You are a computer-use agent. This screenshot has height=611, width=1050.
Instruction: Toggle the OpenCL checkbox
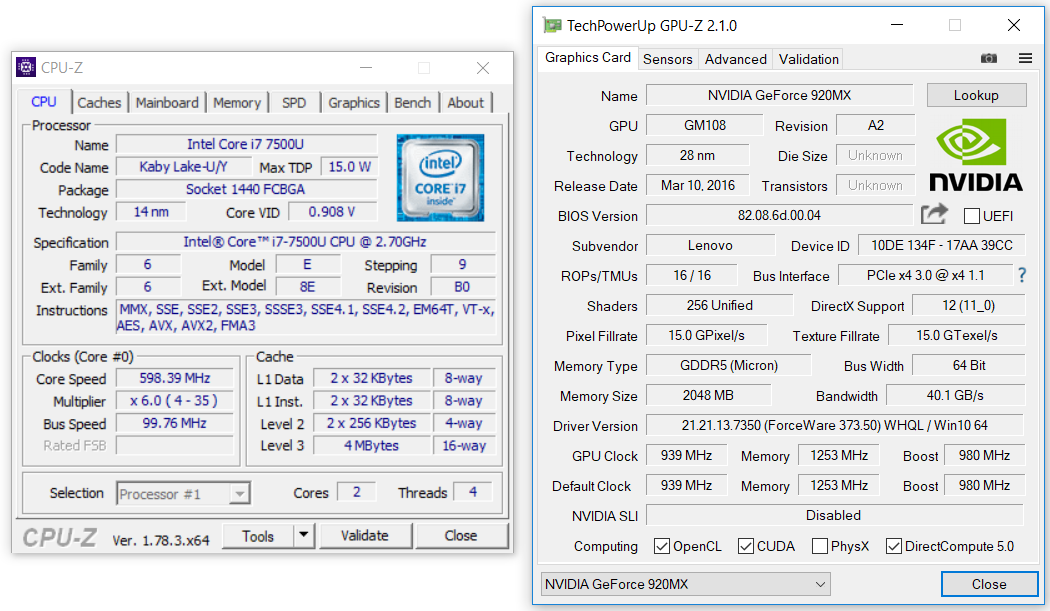click(662, 546)
